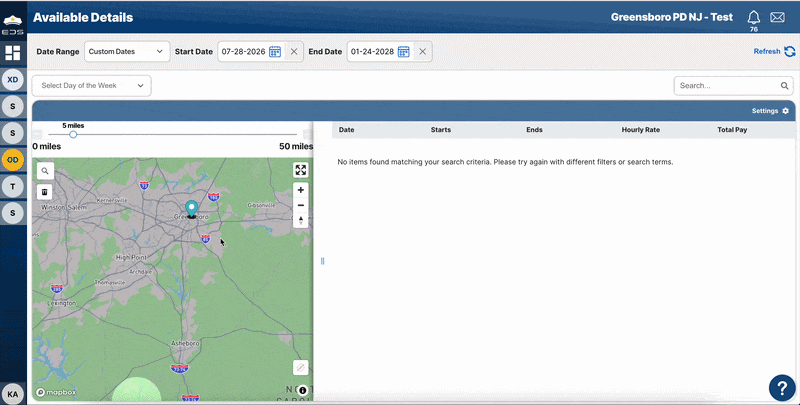Expand Select Day of the Week dropdown
800x405 pixels.
[x=92, y=86]
